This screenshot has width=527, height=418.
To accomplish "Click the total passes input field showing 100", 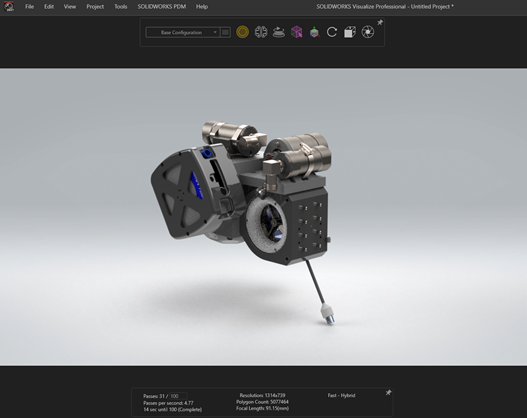I will (178, 396).
